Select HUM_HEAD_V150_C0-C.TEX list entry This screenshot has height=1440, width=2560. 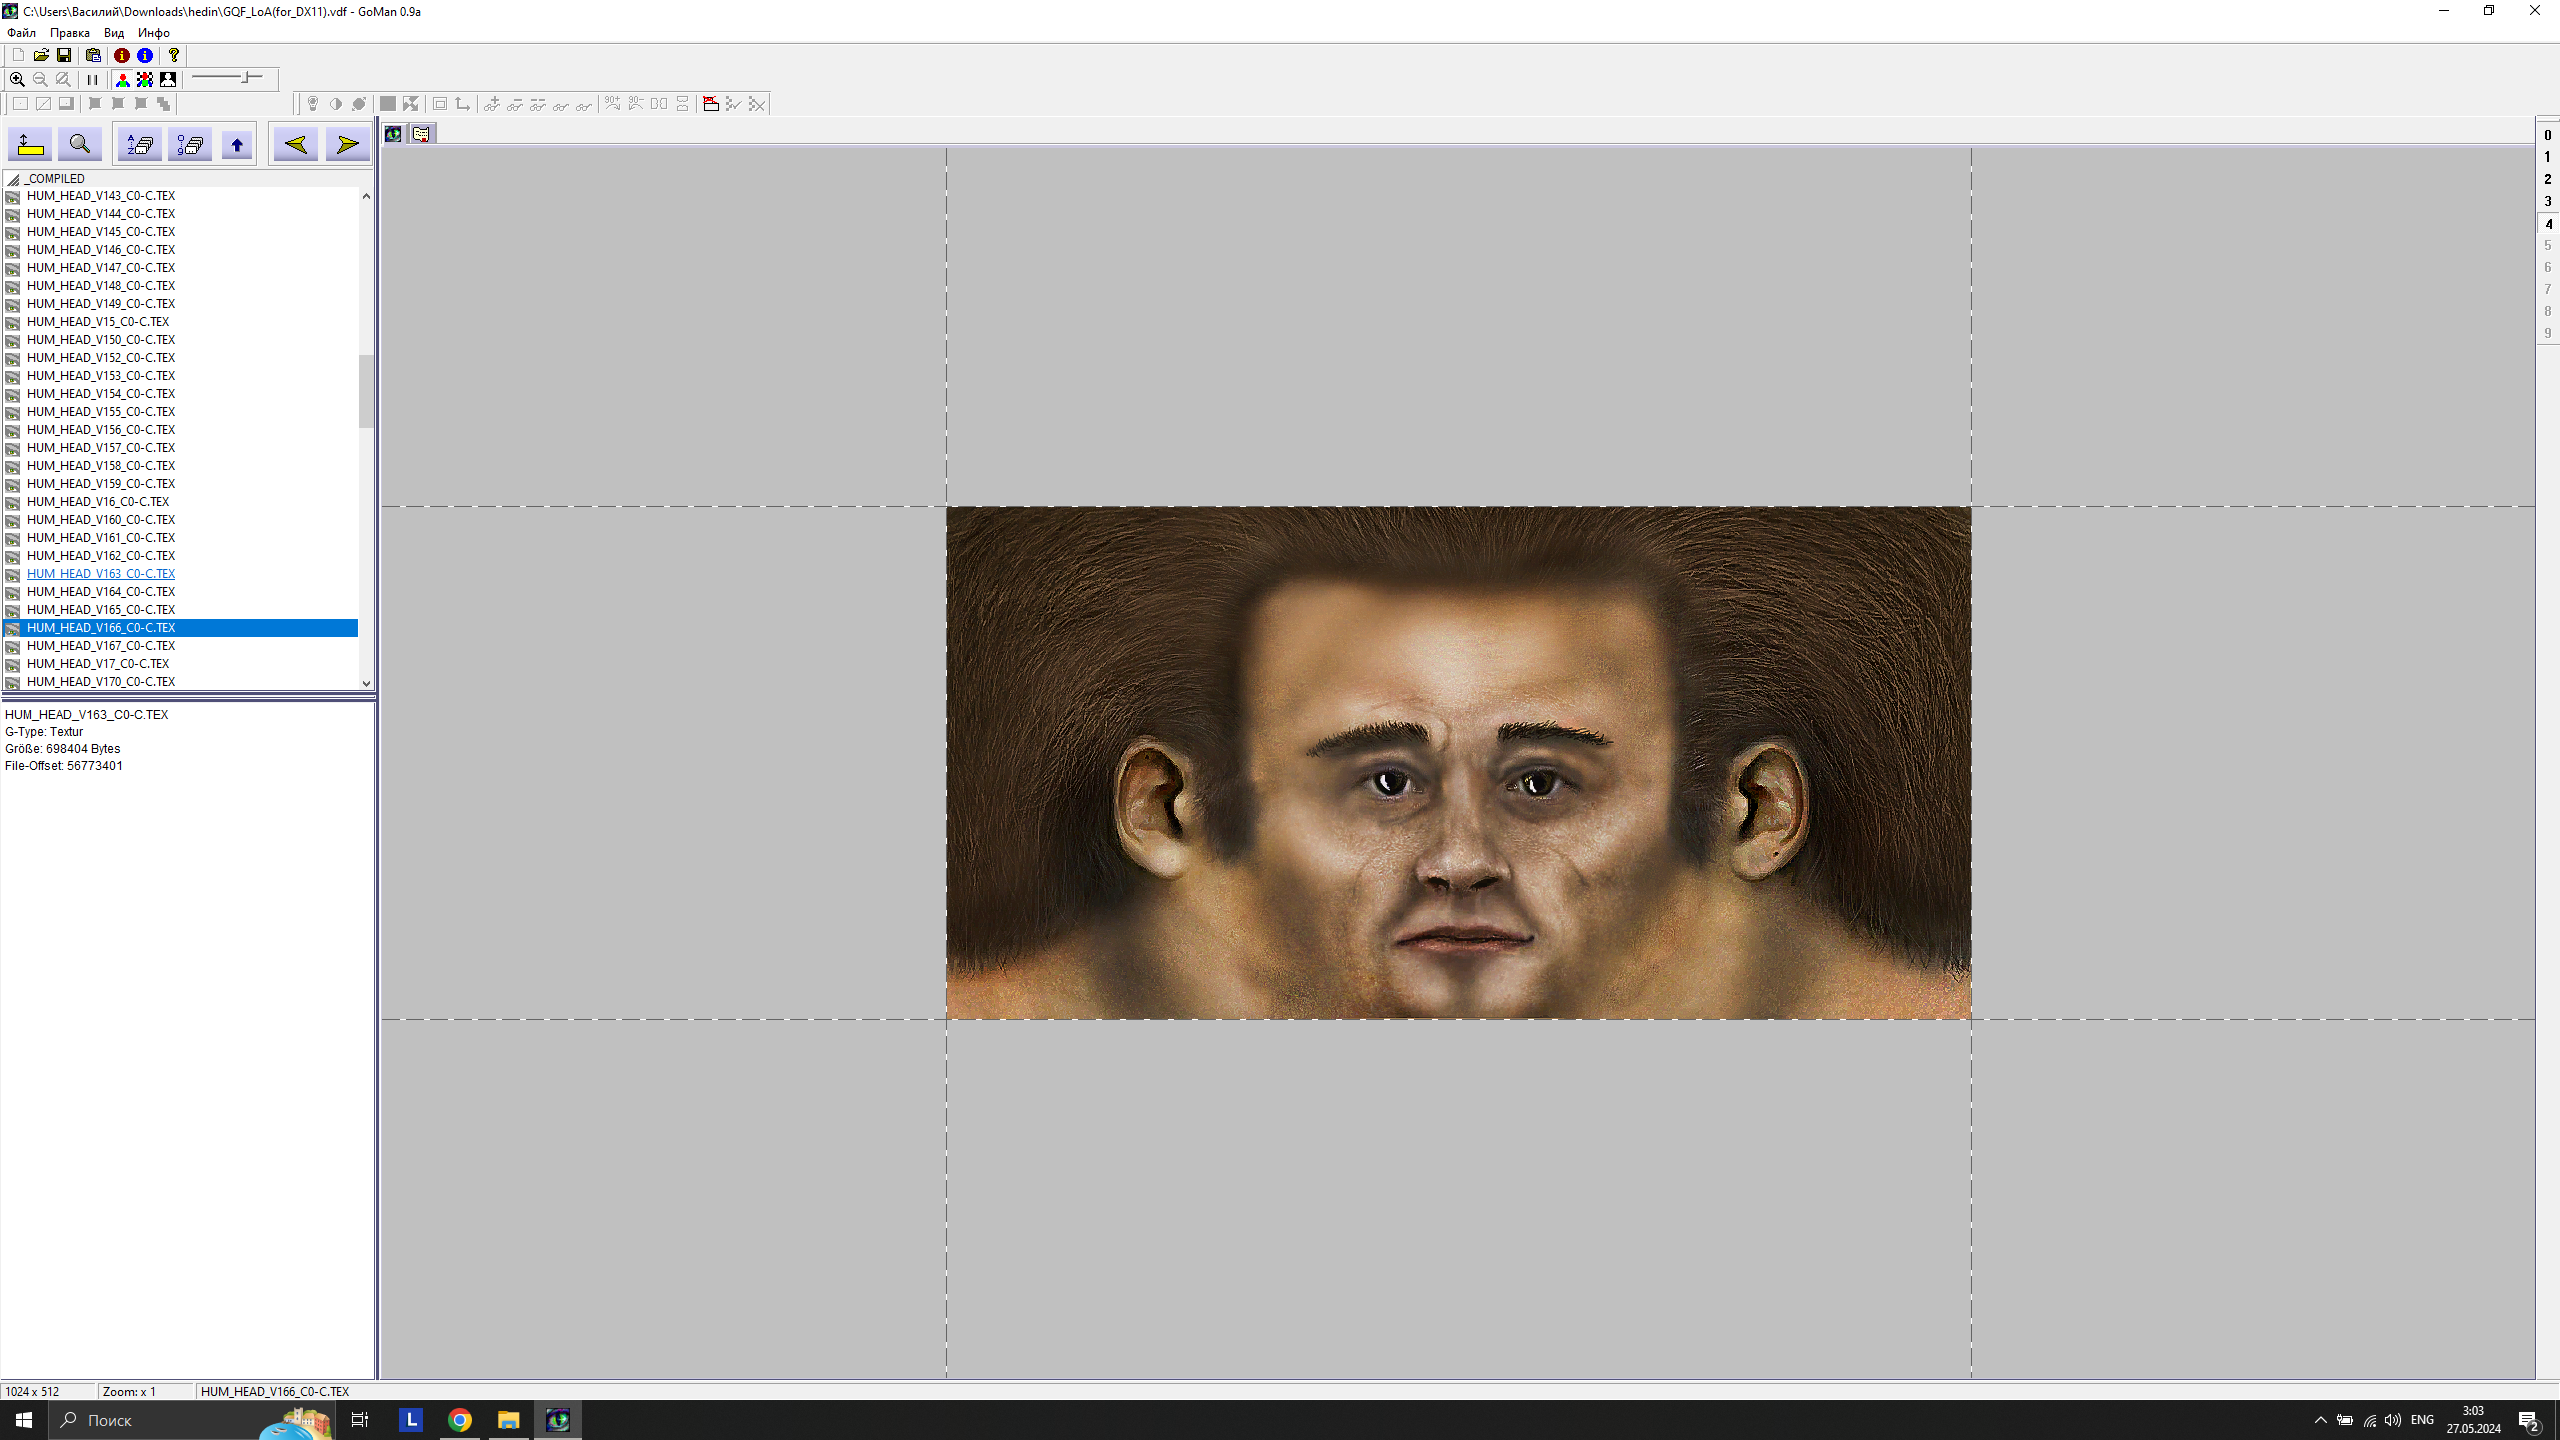point(101,340)
